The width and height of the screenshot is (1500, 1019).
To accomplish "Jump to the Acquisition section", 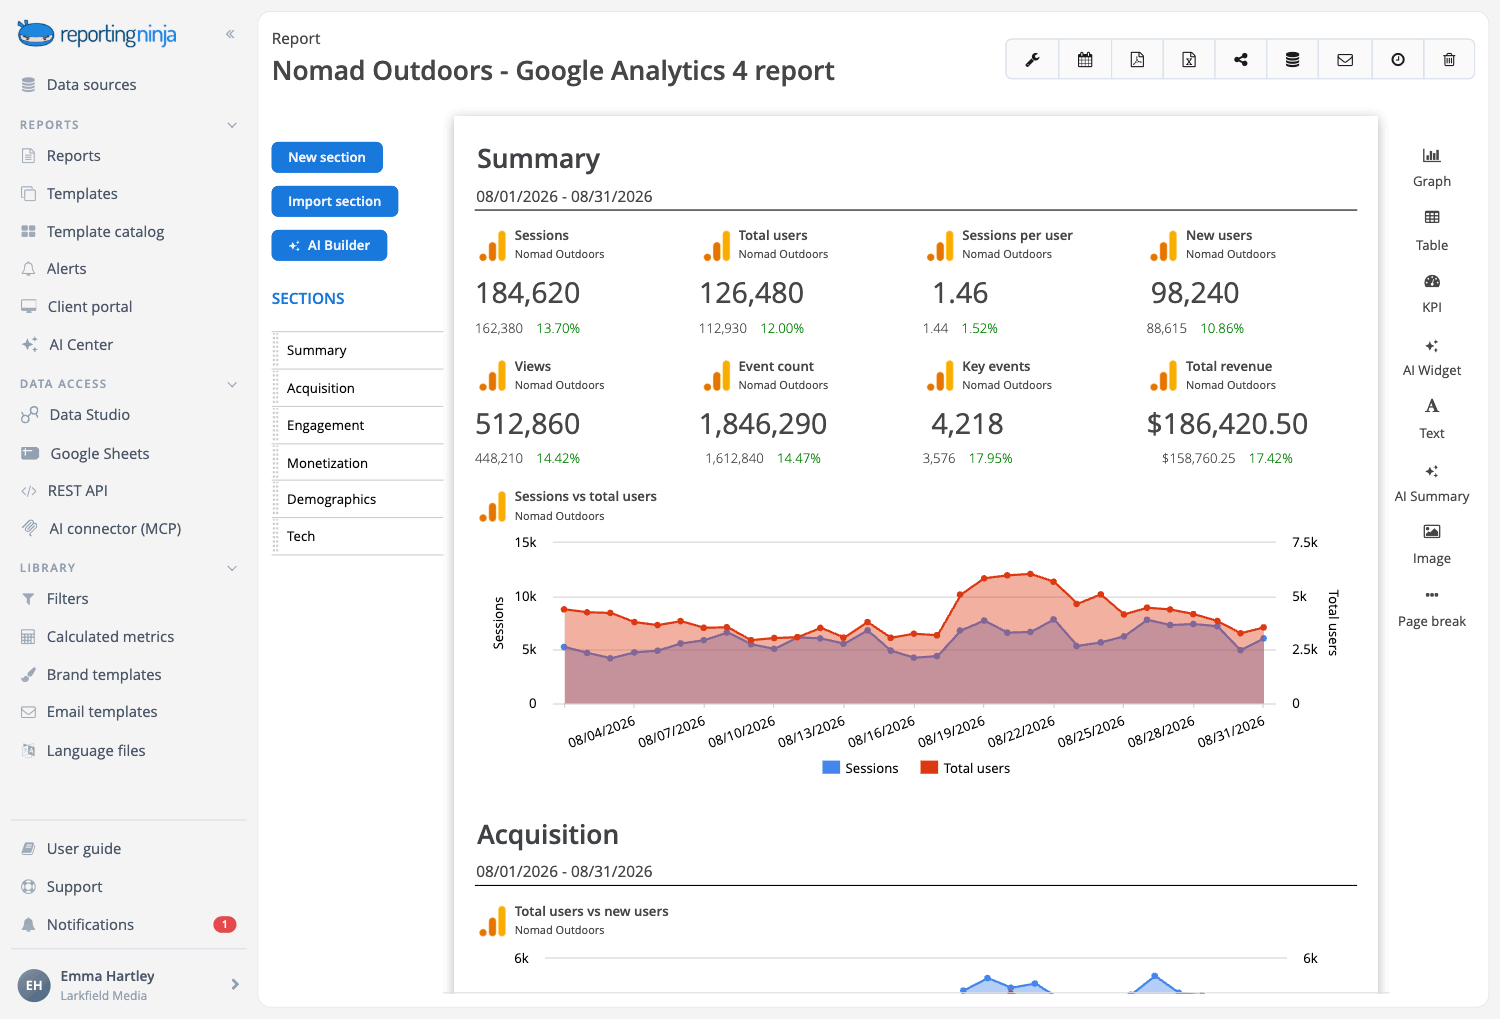I will coord(359,388).
